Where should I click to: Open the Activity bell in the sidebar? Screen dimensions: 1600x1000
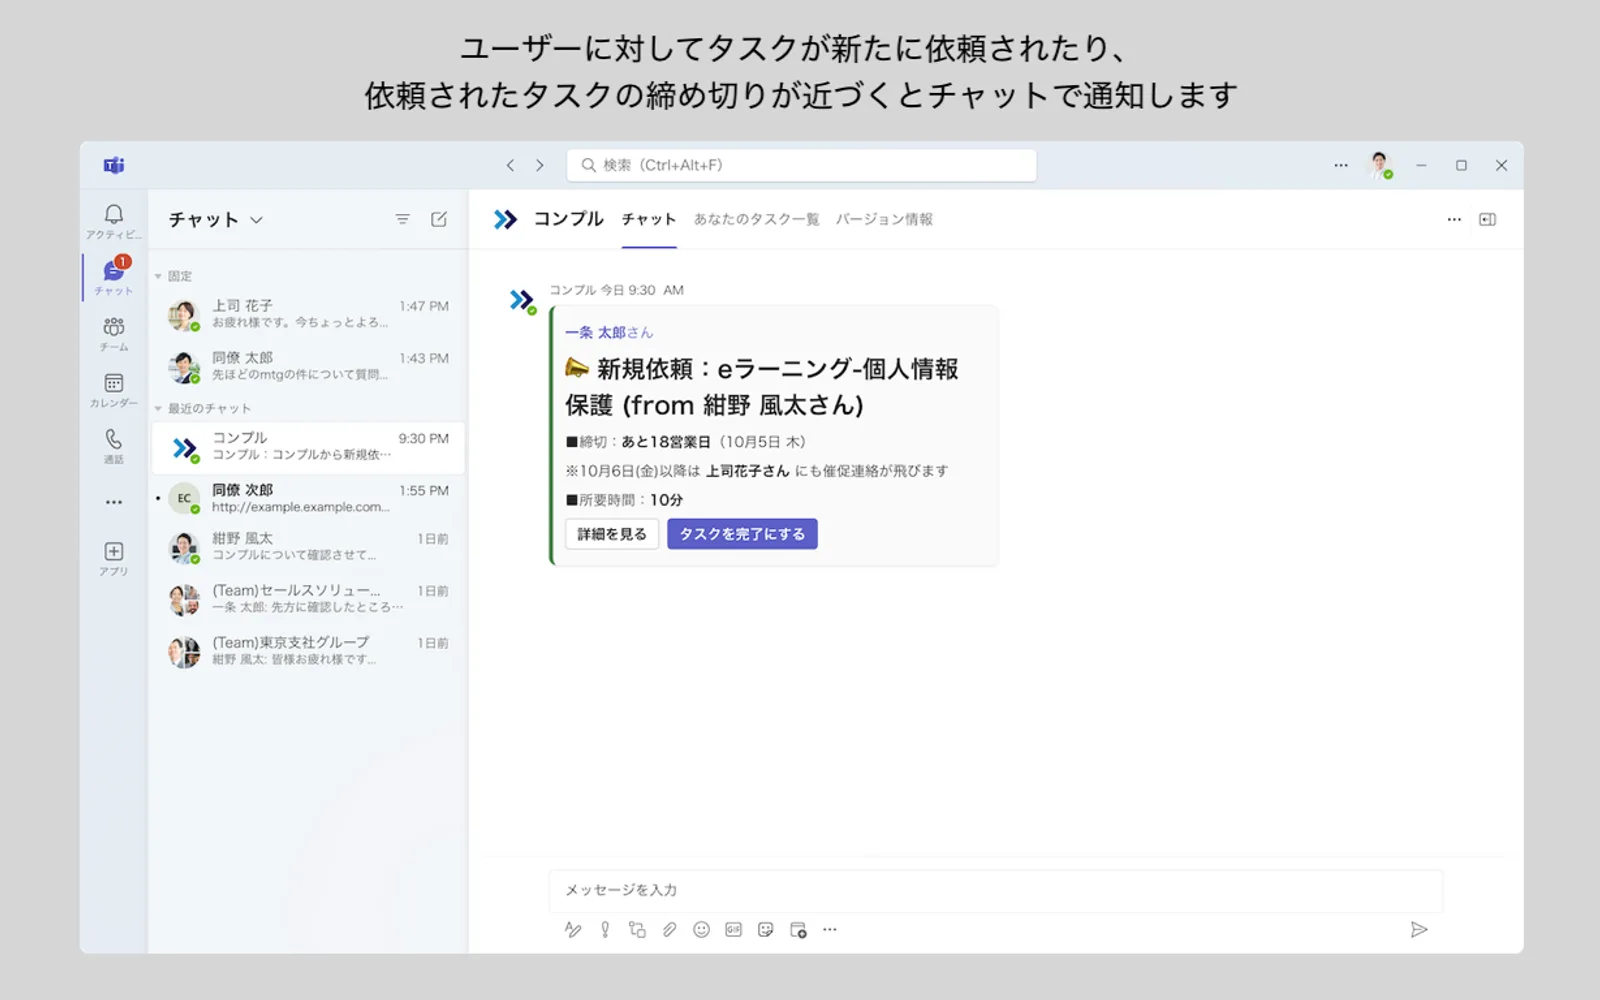click(x=114, y=221)
